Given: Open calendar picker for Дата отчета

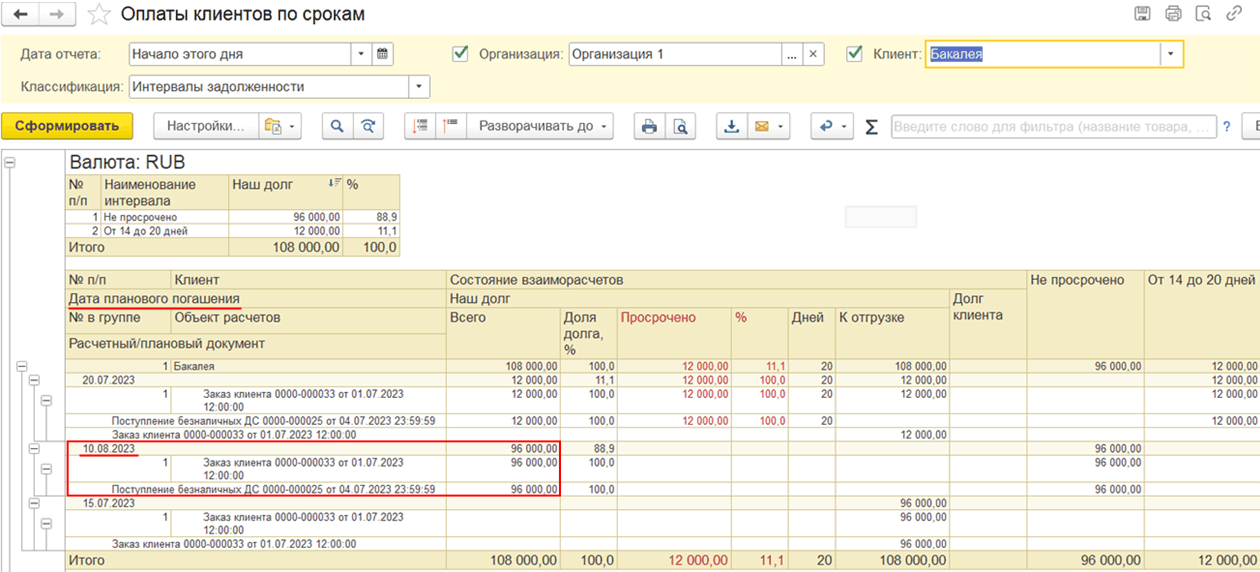Looking at the screenshot, I should coord(382,54).
